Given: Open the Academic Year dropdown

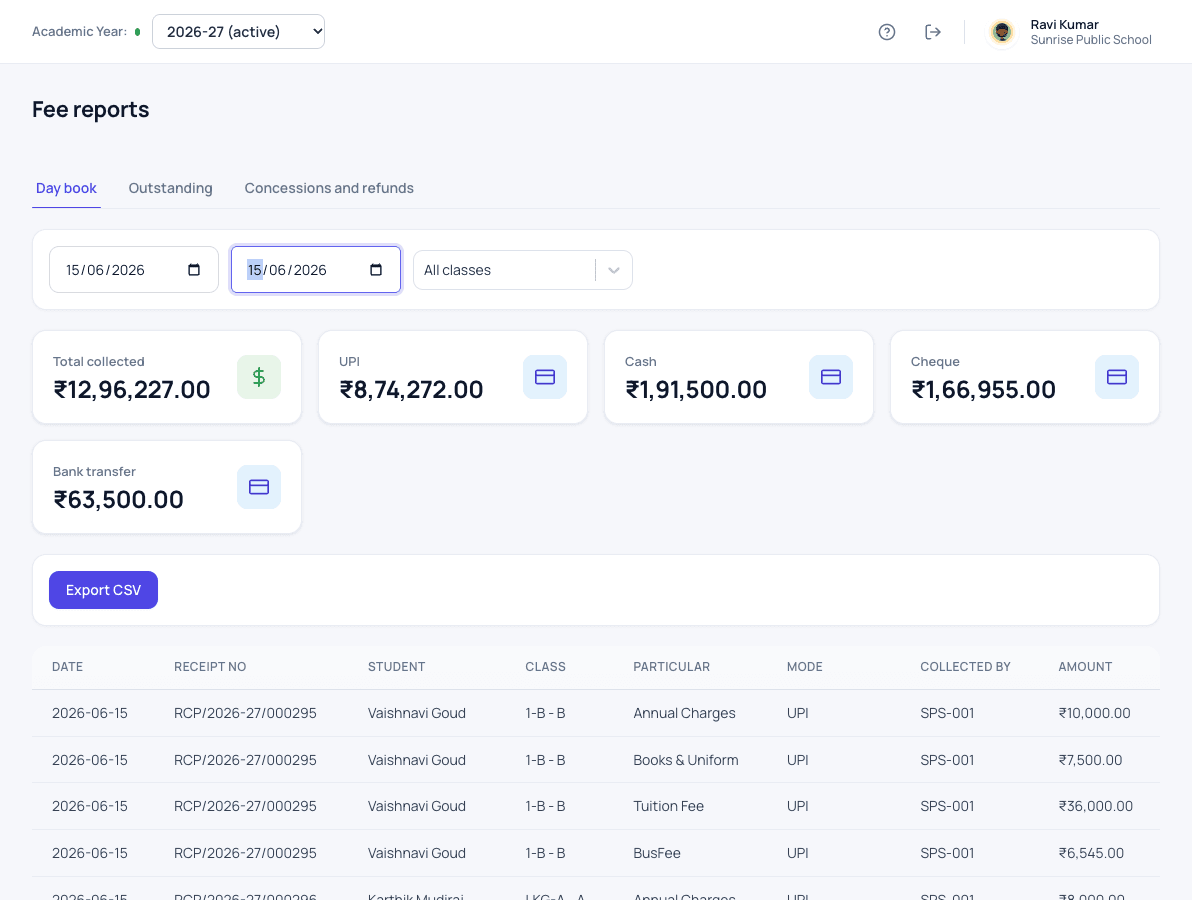Looking at the screenshot, I should click(239, 32).
